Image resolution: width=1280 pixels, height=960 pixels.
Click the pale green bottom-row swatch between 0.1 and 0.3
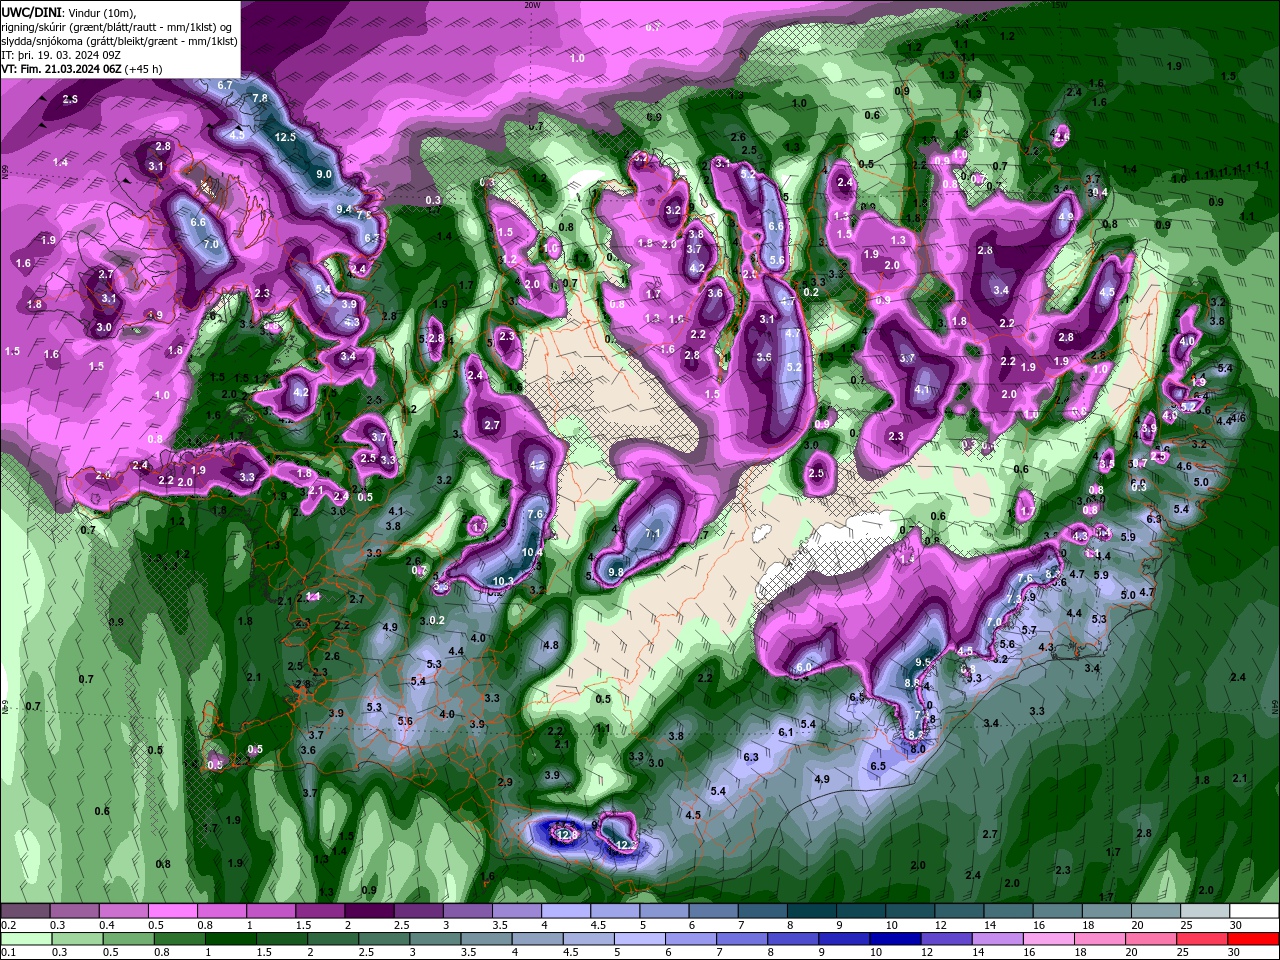(x=26, y=938)
